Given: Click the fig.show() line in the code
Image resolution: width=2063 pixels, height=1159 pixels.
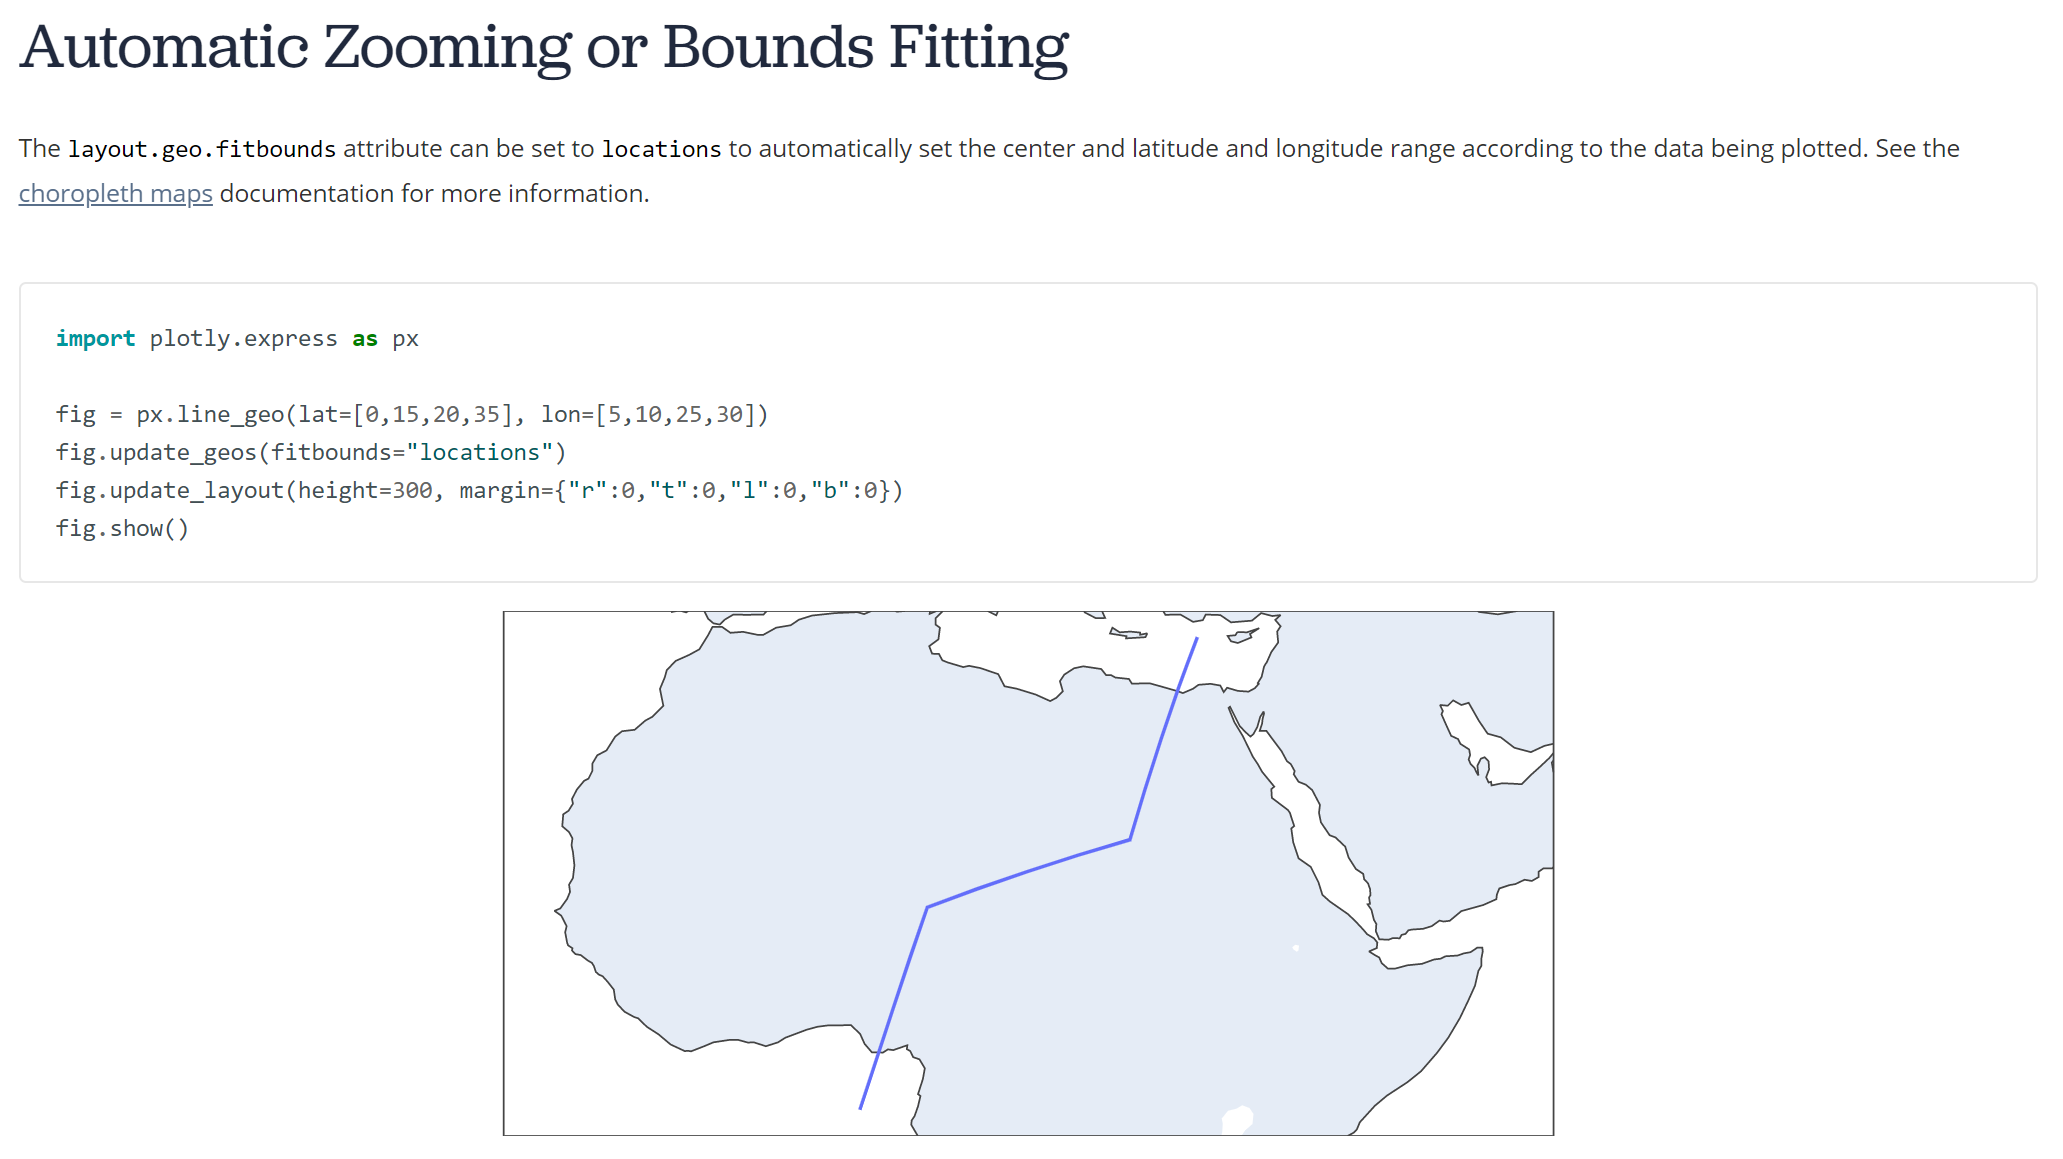Looking at the screenshot, I should (122, 528).
